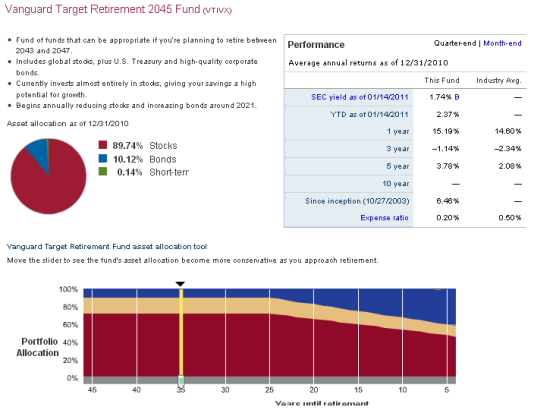Click the 5 years tick label on the axis
Screen dimensions: 550x410
coord(447,390)
